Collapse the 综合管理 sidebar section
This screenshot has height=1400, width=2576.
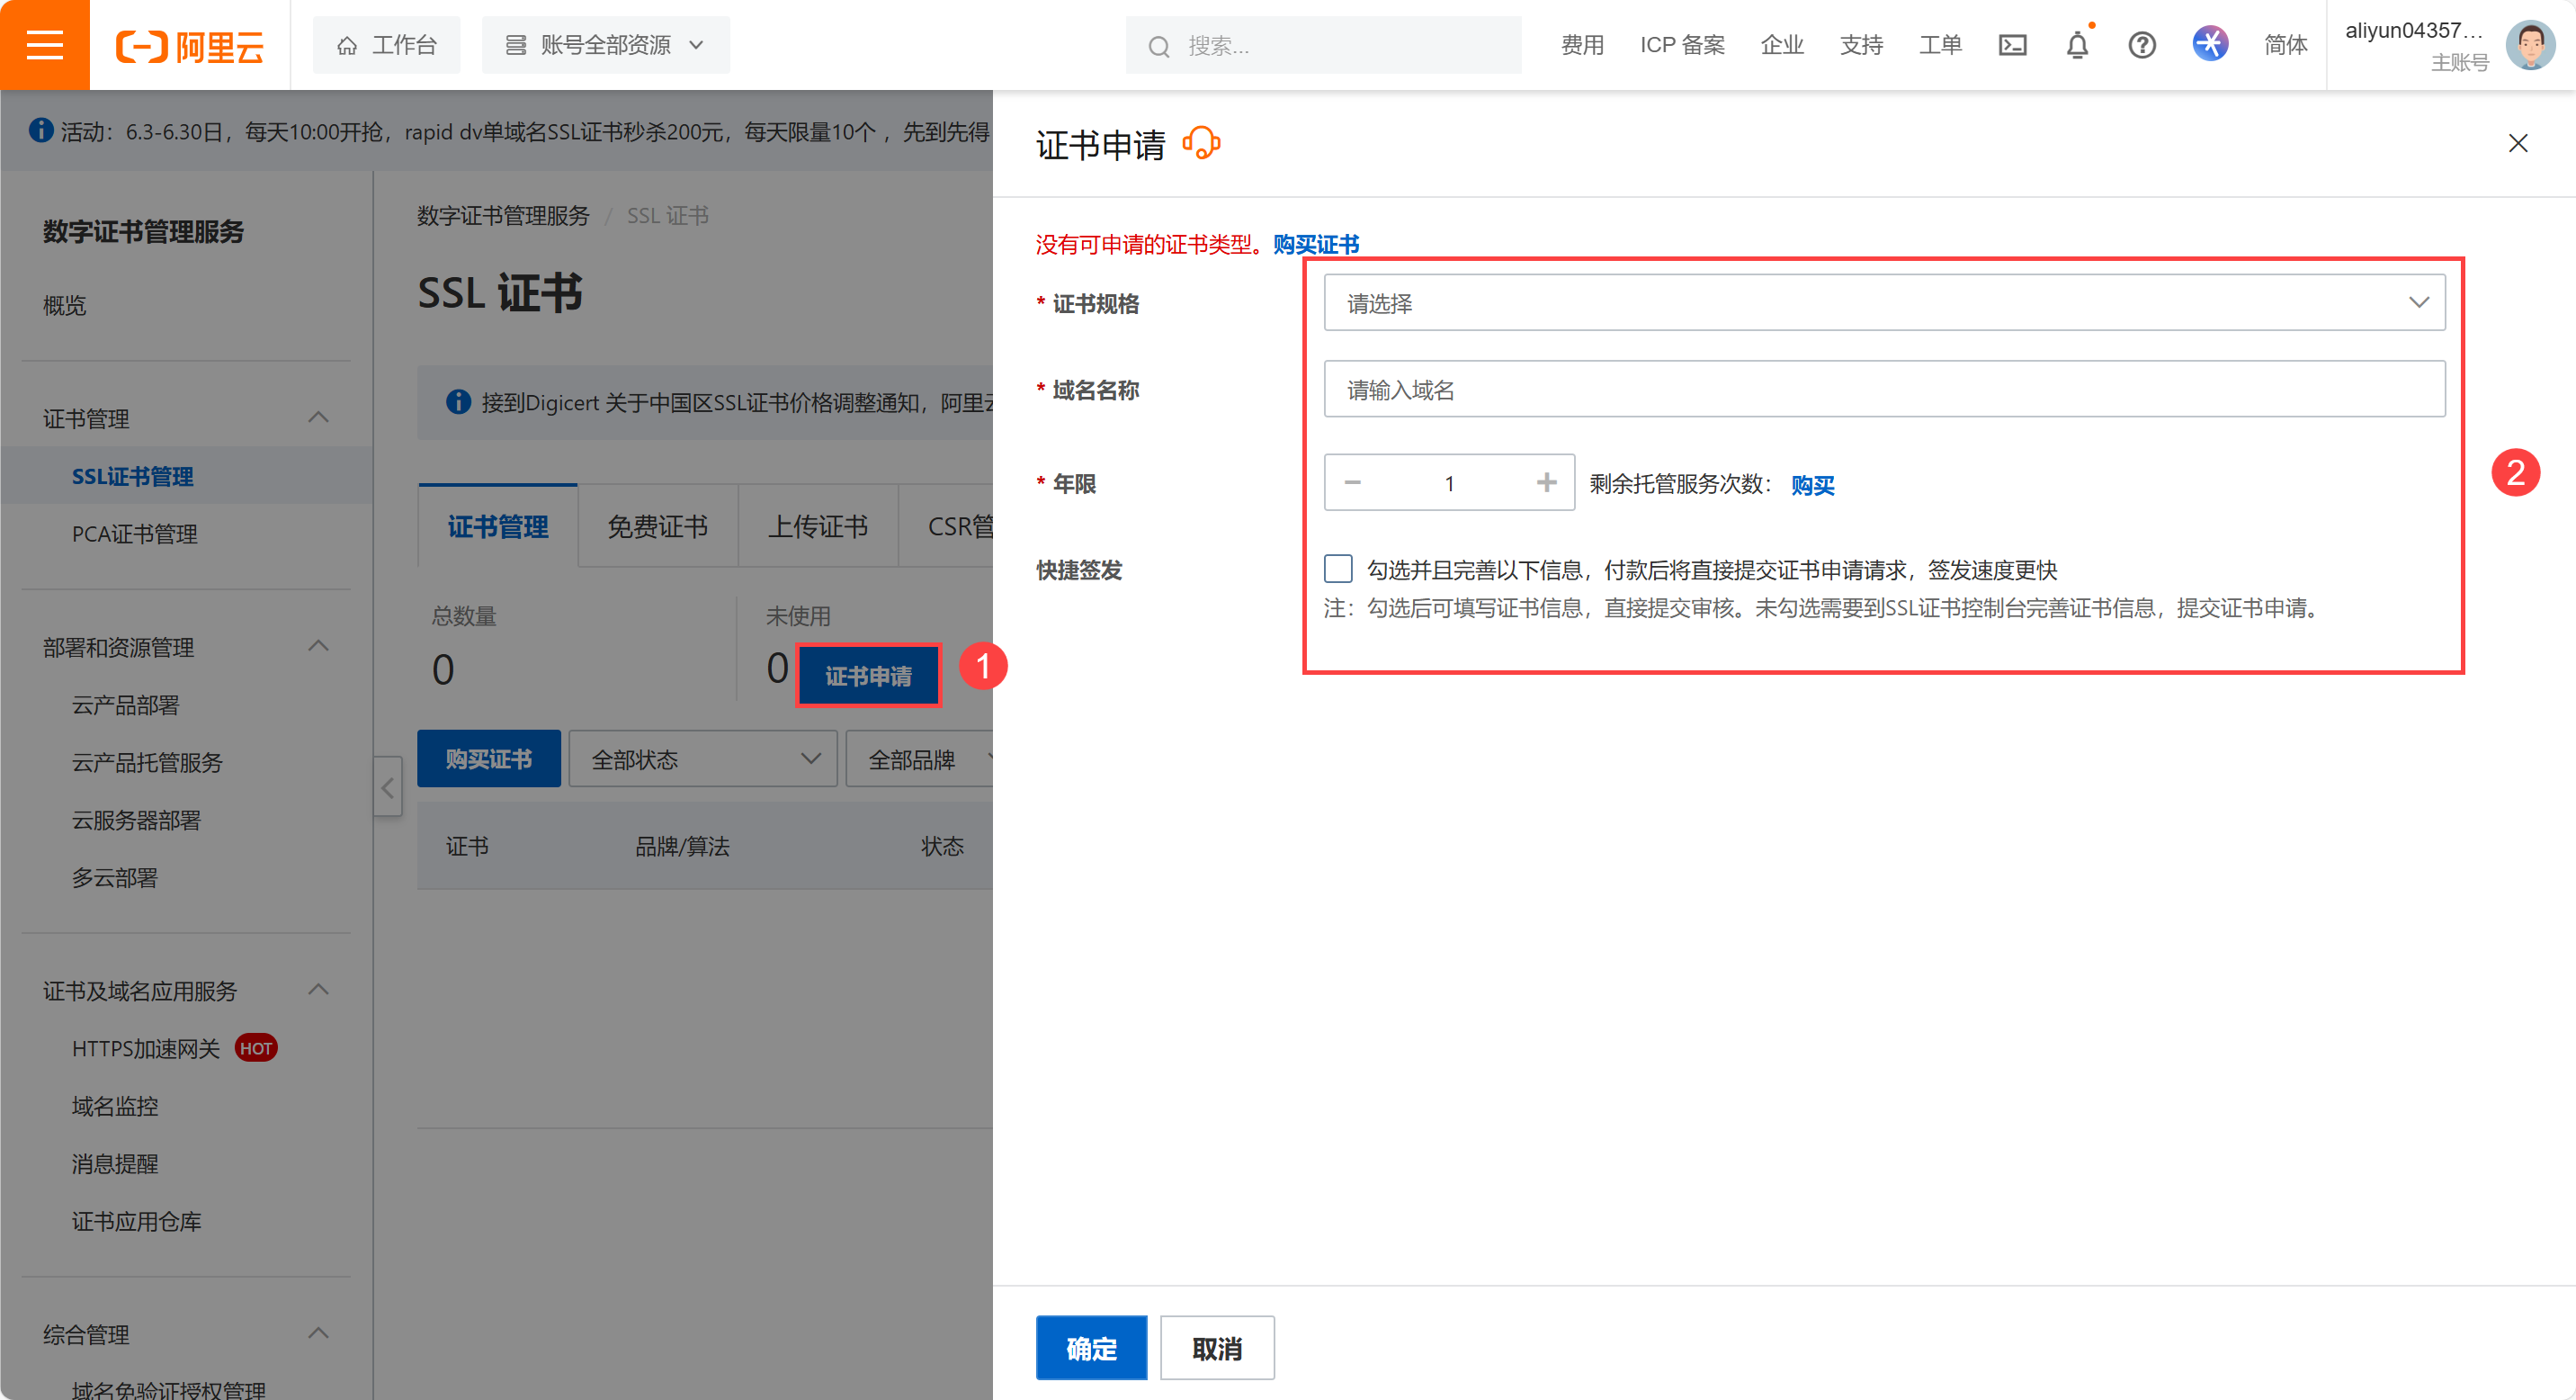tap(319, 1334)
